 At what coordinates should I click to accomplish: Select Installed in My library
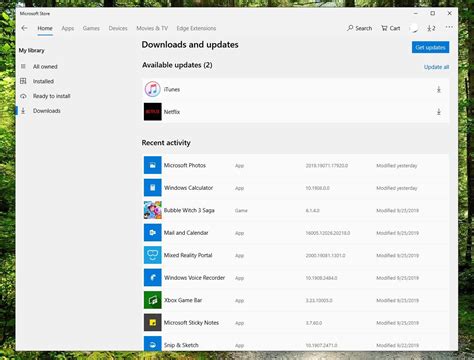pos(43,81)
